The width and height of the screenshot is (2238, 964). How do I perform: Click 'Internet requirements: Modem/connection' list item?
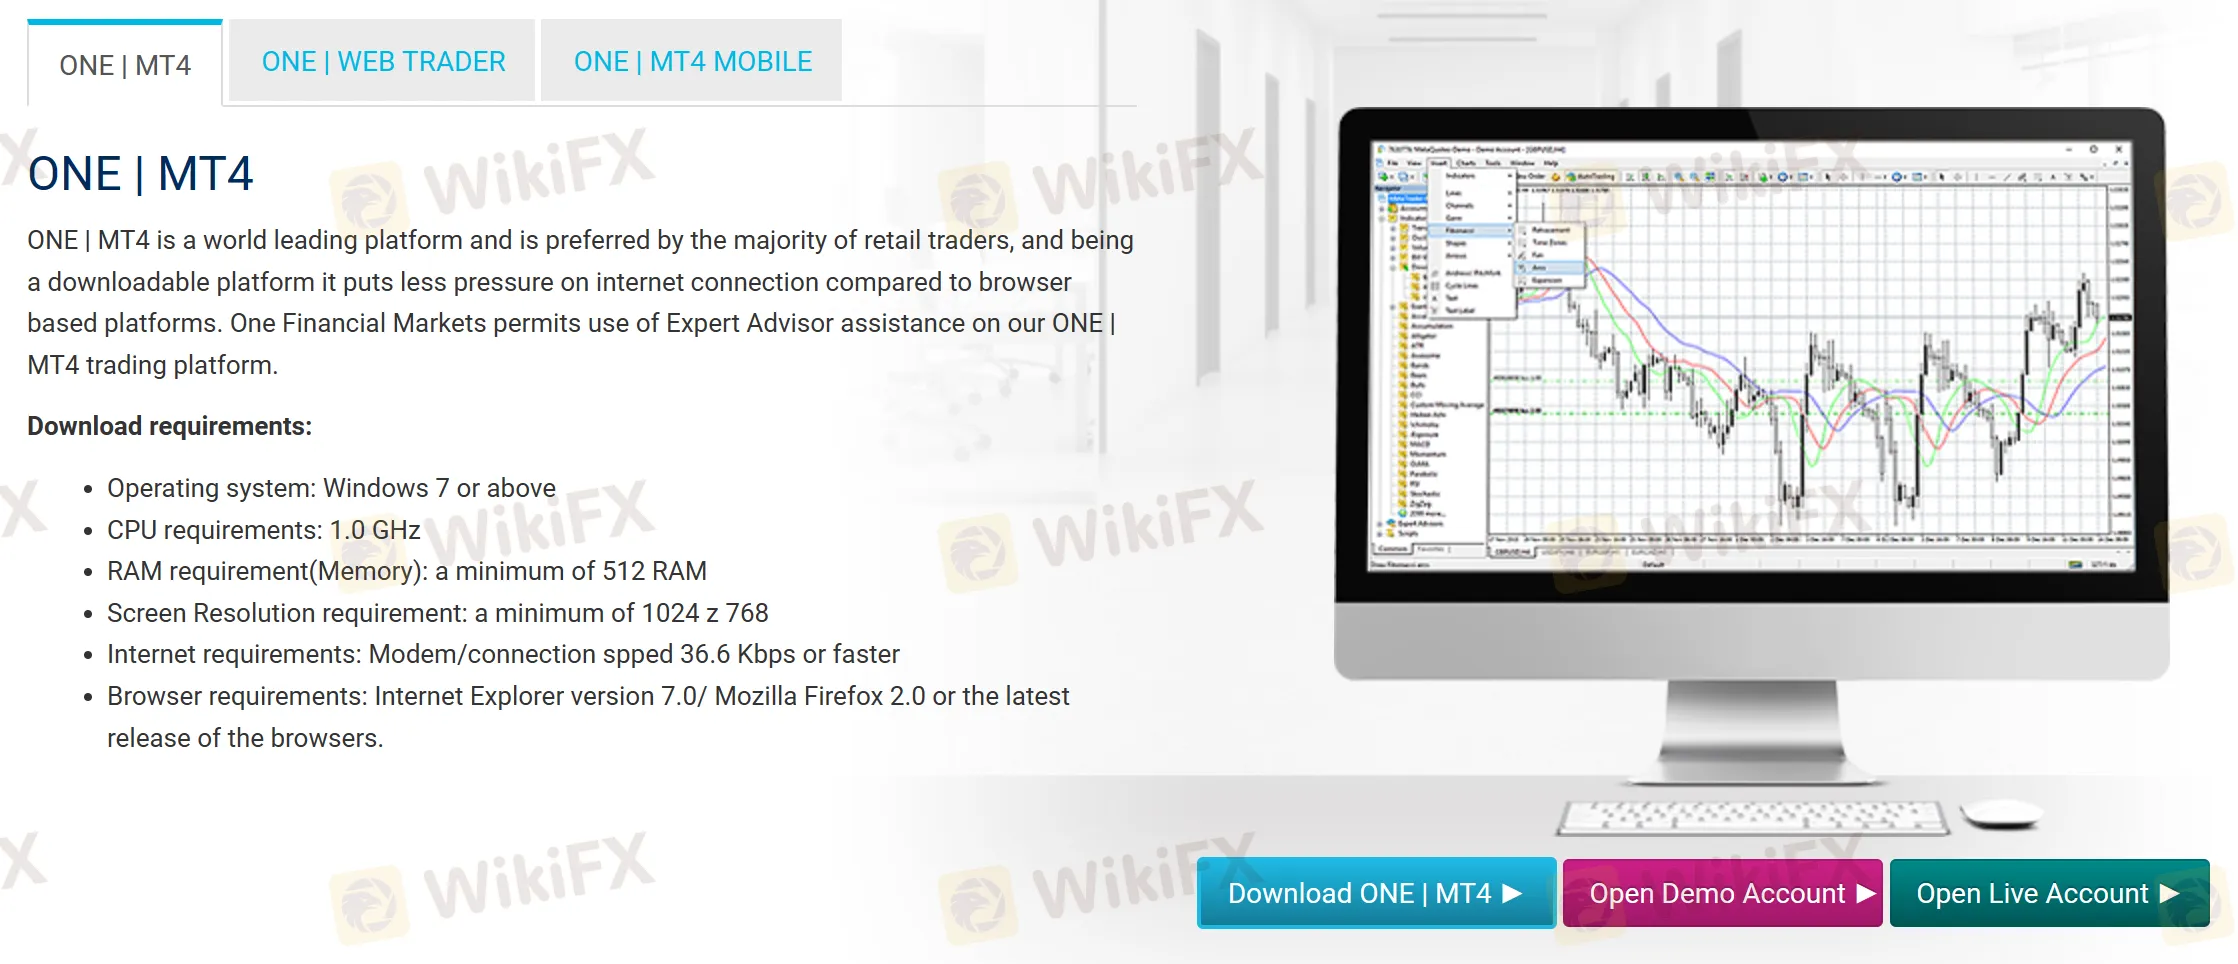pyautogui.click(x=503, y=654)
